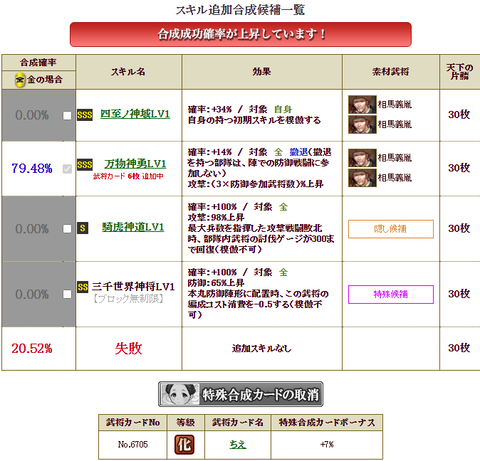Click the スキル追加合成候補一覧 page title
This screenshot has width=480, height=461.
pyautogui.click(x=240, y=10)
